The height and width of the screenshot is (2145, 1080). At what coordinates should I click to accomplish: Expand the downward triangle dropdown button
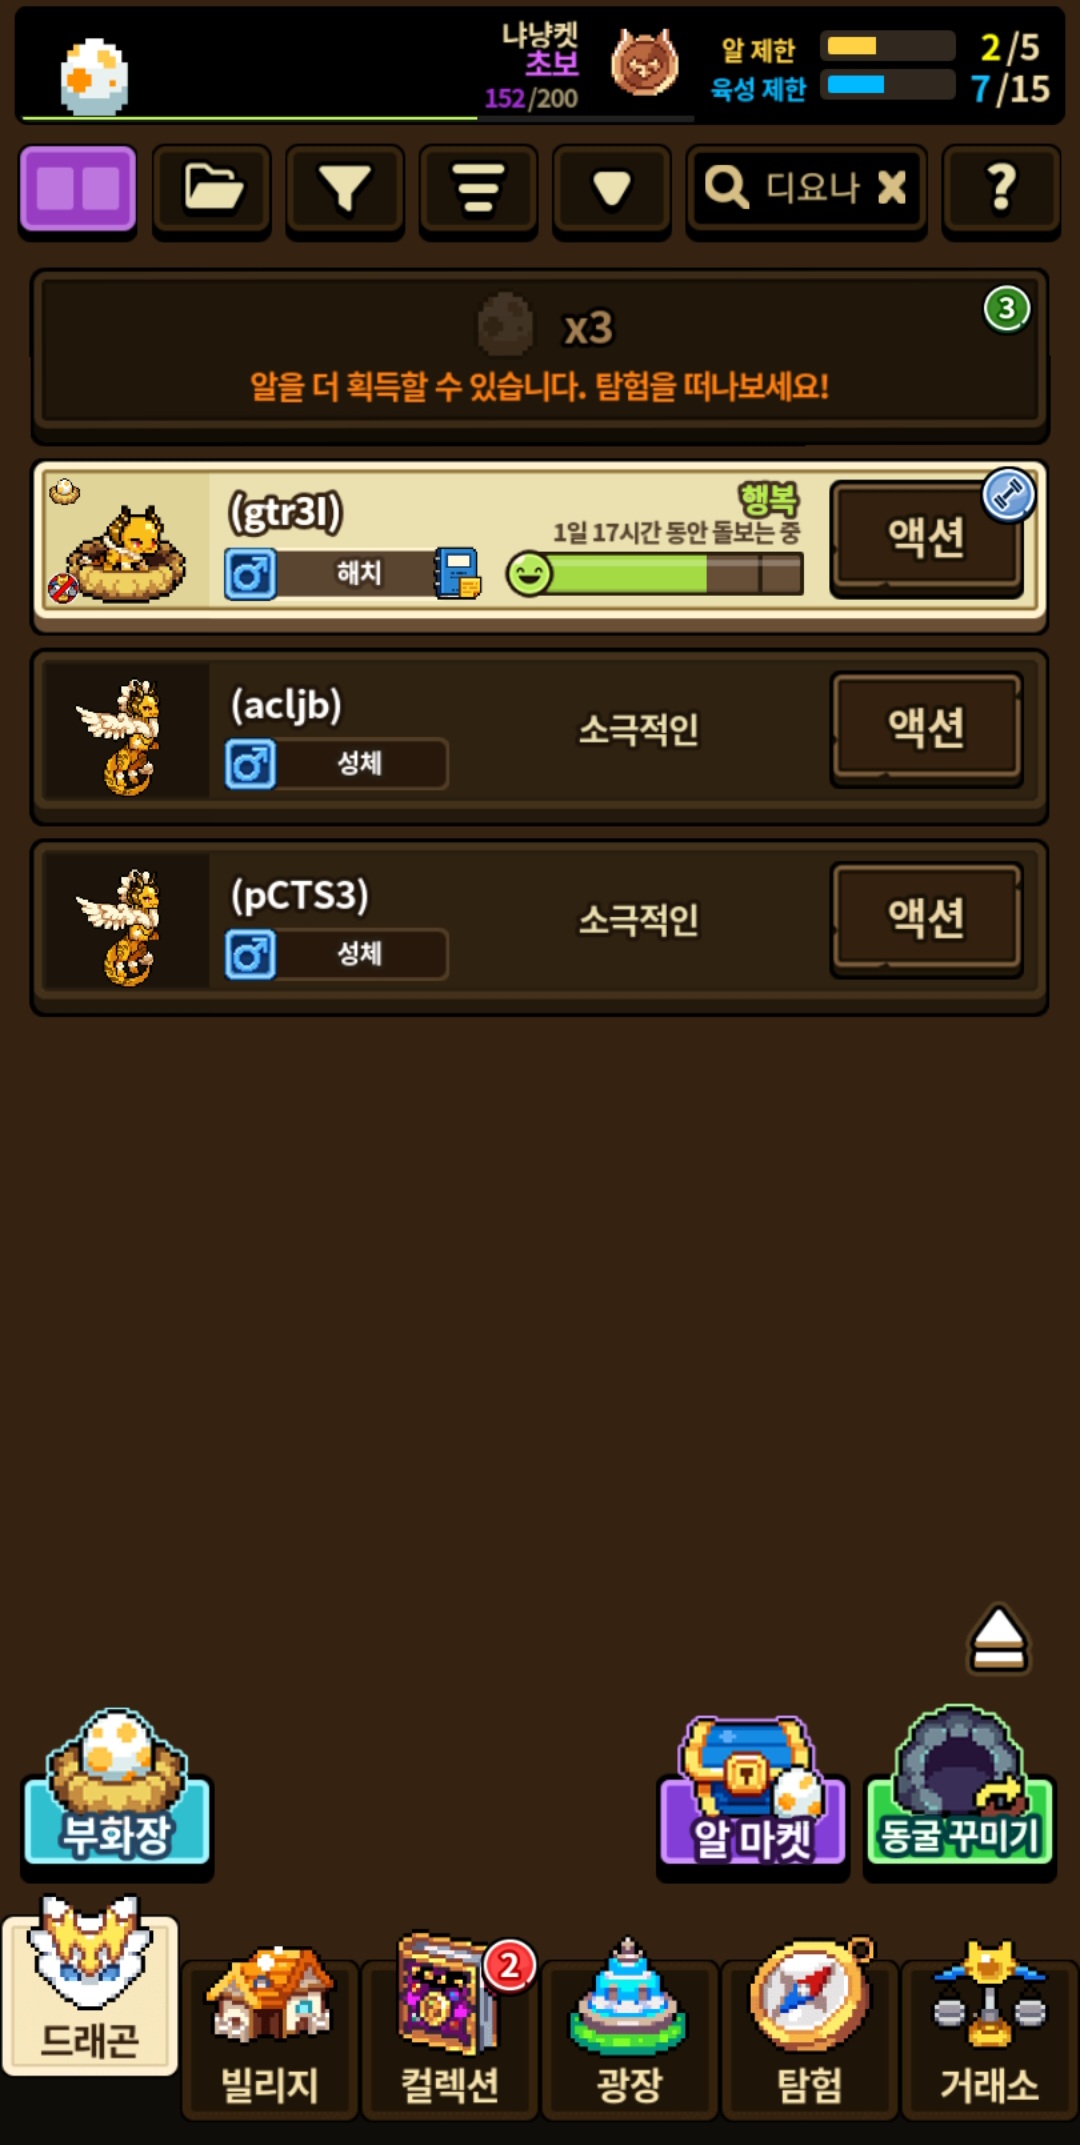point(611,190)
